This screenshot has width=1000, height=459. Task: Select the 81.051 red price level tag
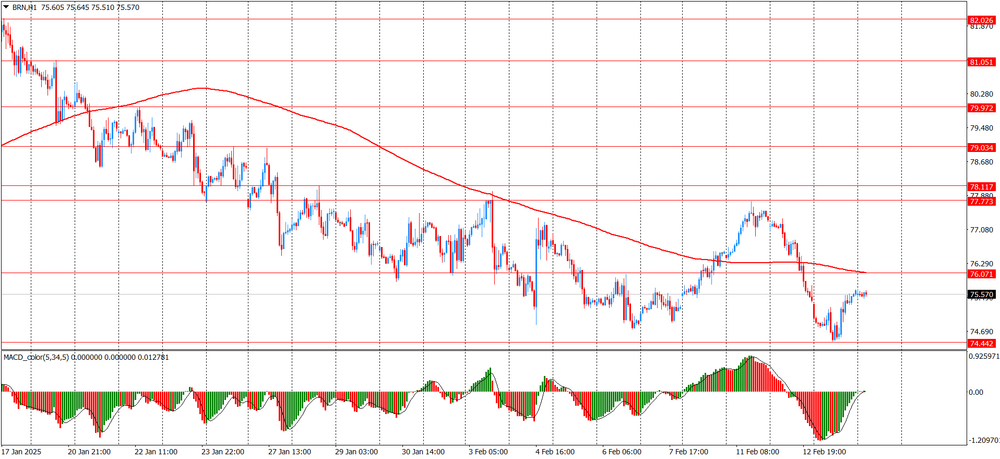click(x=981, y=61)
